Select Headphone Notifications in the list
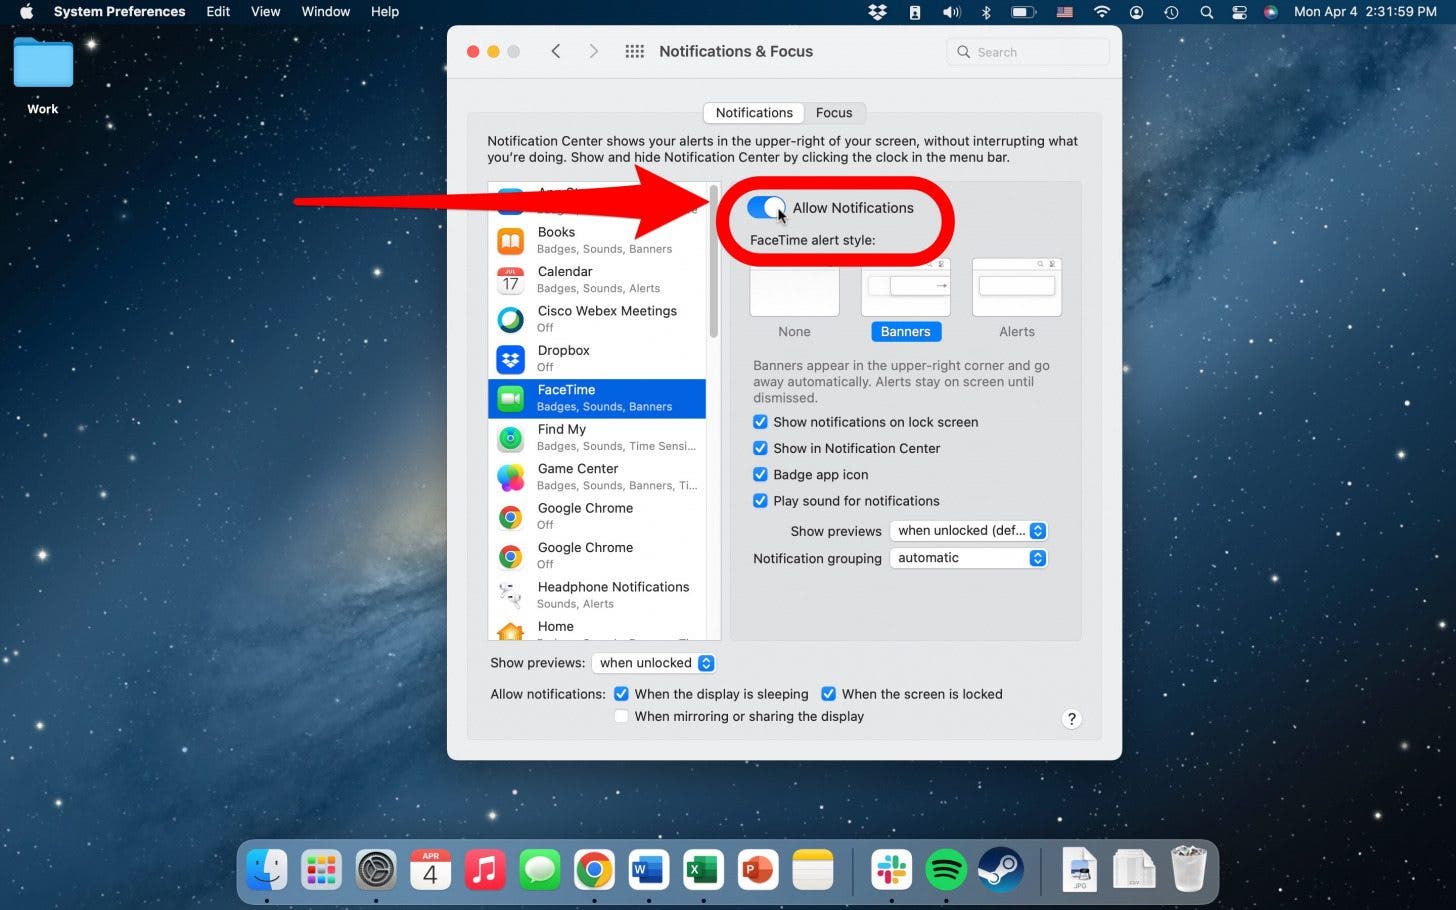The width and height of the screenshot is (1456, 910). click(x=597, y=595)
